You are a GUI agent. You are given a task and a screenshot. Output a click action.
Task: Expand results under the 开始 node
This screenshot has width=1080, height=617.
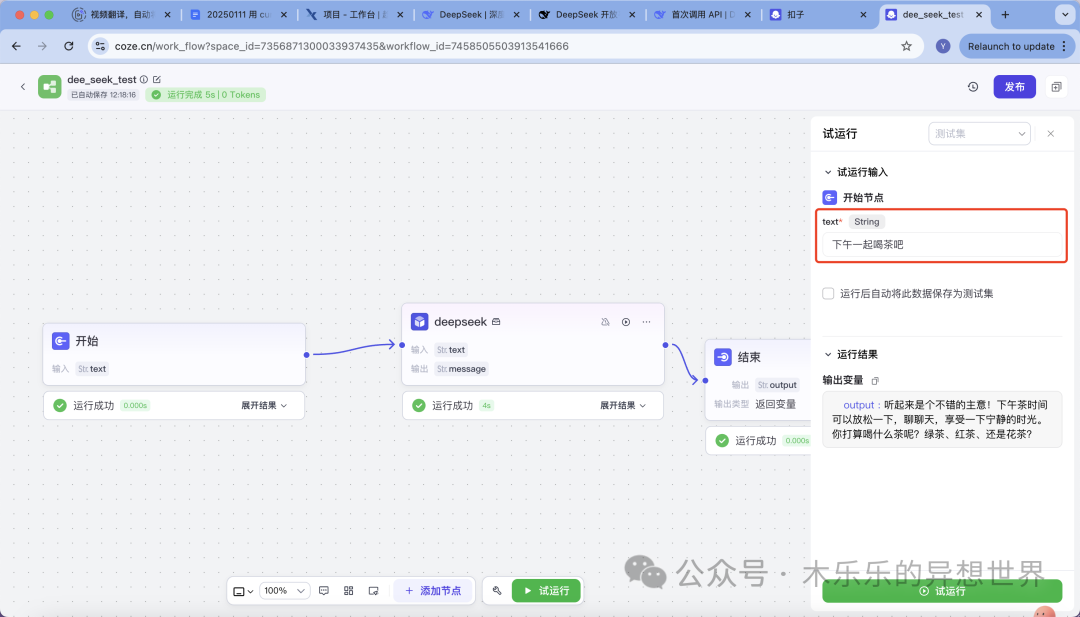pyautogui.click(x=264, y=406)
